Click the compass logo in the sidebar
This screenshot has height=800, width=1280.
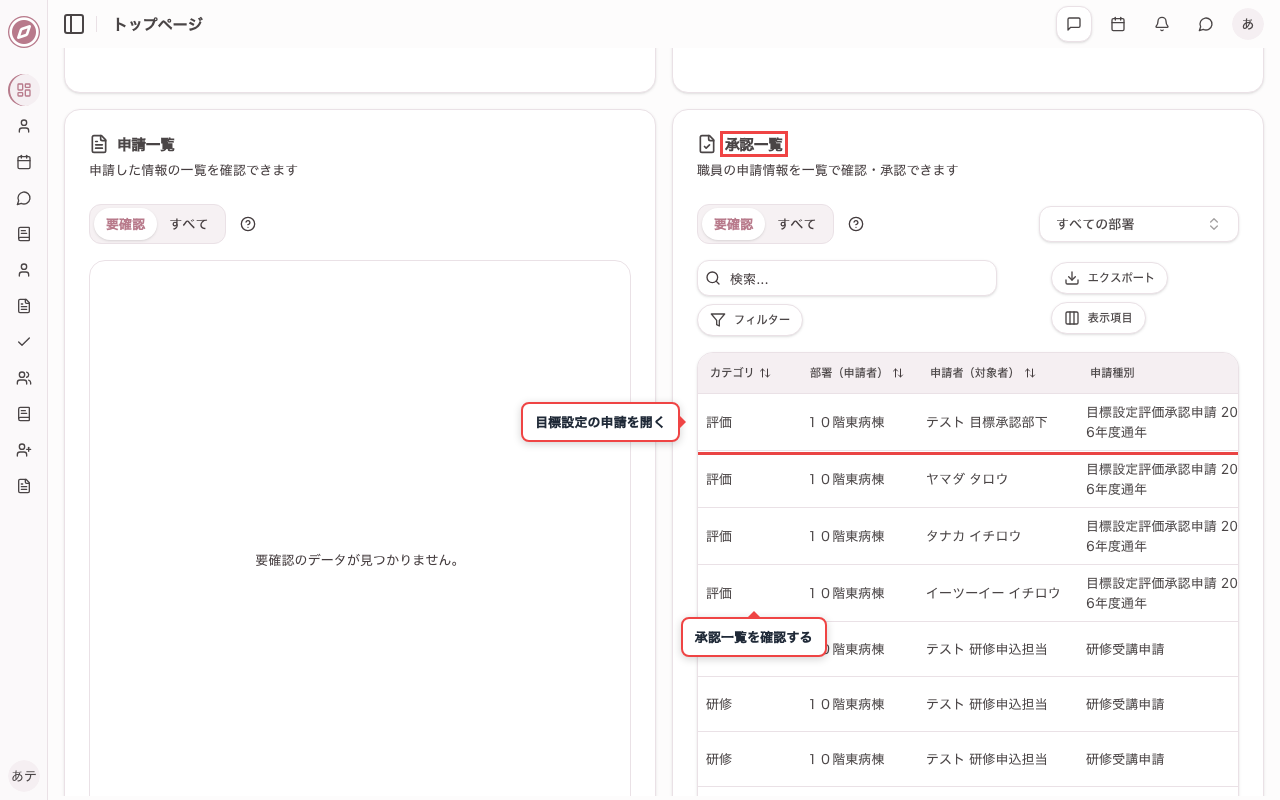pos(24,32)
